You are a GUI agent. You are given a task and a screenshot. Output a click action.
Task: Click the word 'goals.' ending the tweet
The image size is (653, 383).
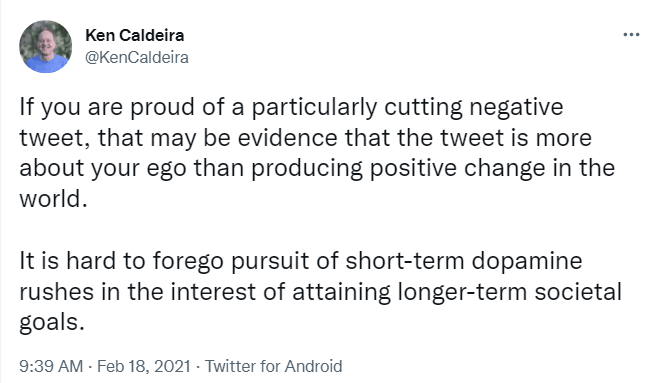(52, 323)
